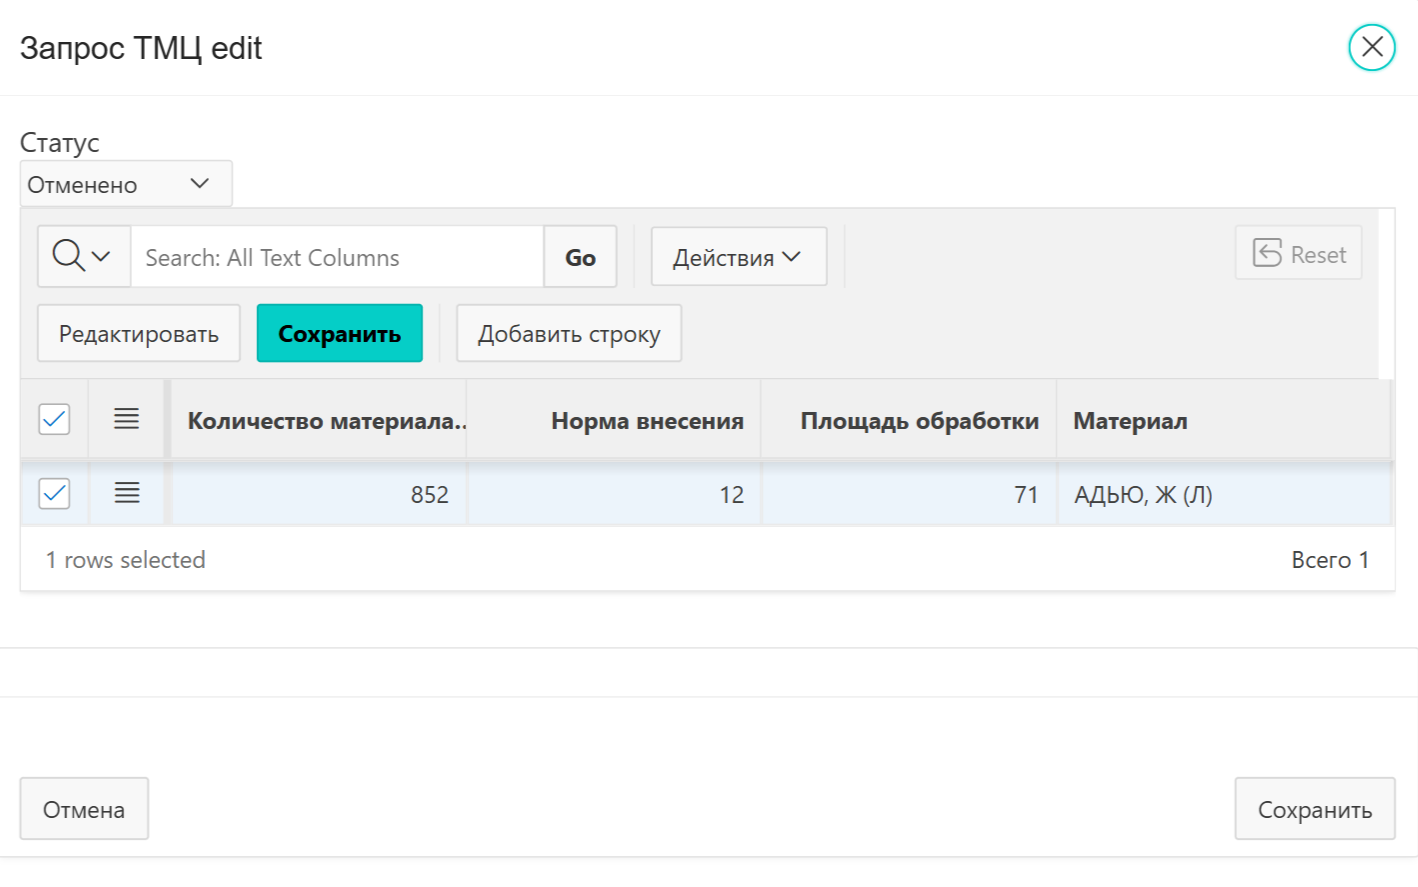Close the Запрос ТМЦ edit dialog
Screen dimensions: 1418x887
click(1371, 48)
